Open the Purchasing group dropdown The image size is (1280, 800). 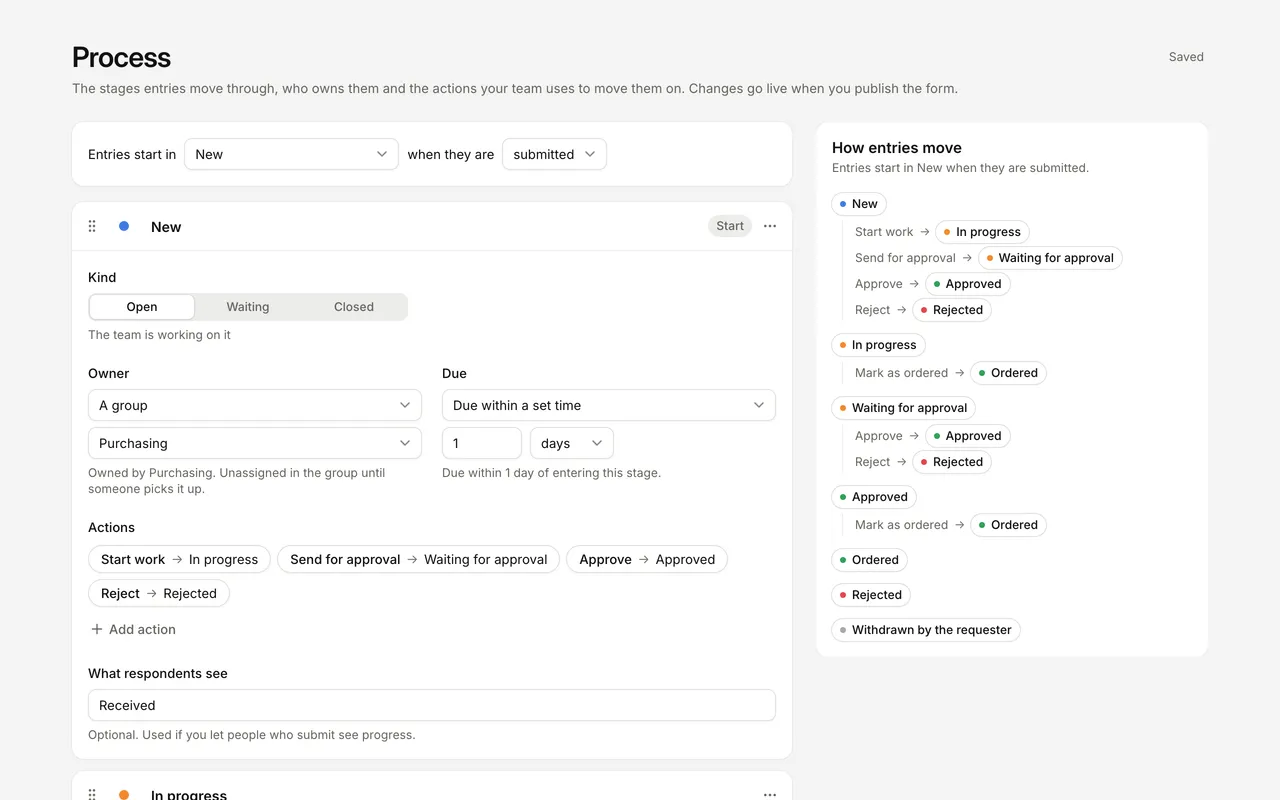[255, 443]
